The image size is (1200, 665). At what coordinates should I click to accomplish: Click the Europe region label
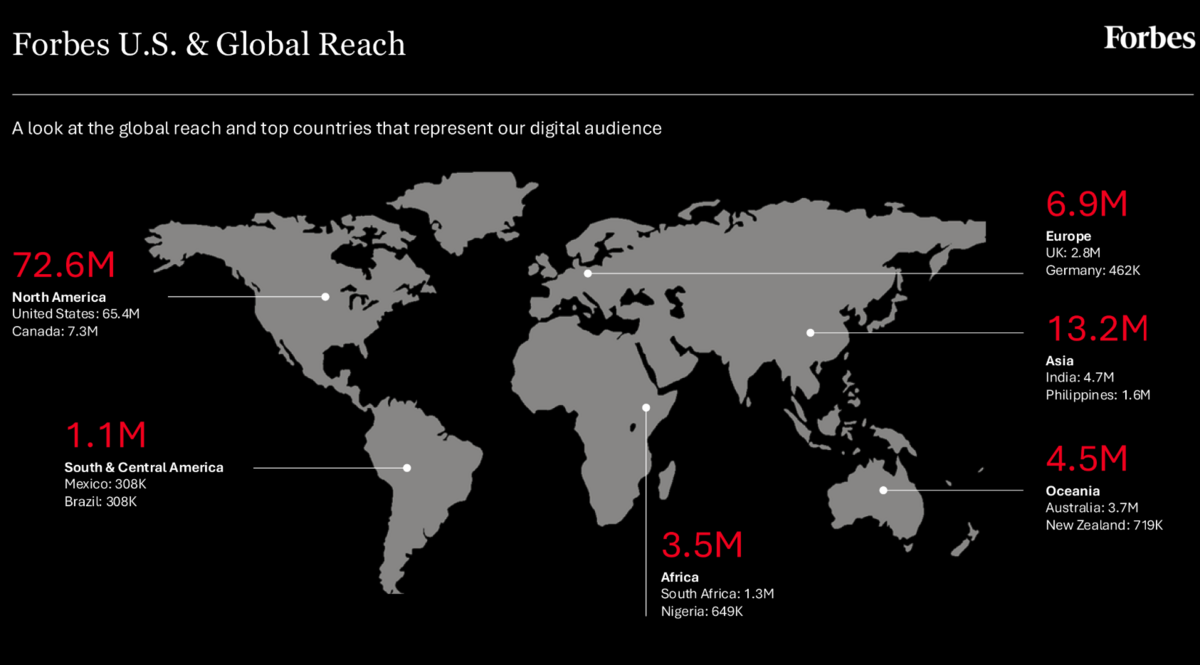pos(1068,236)
